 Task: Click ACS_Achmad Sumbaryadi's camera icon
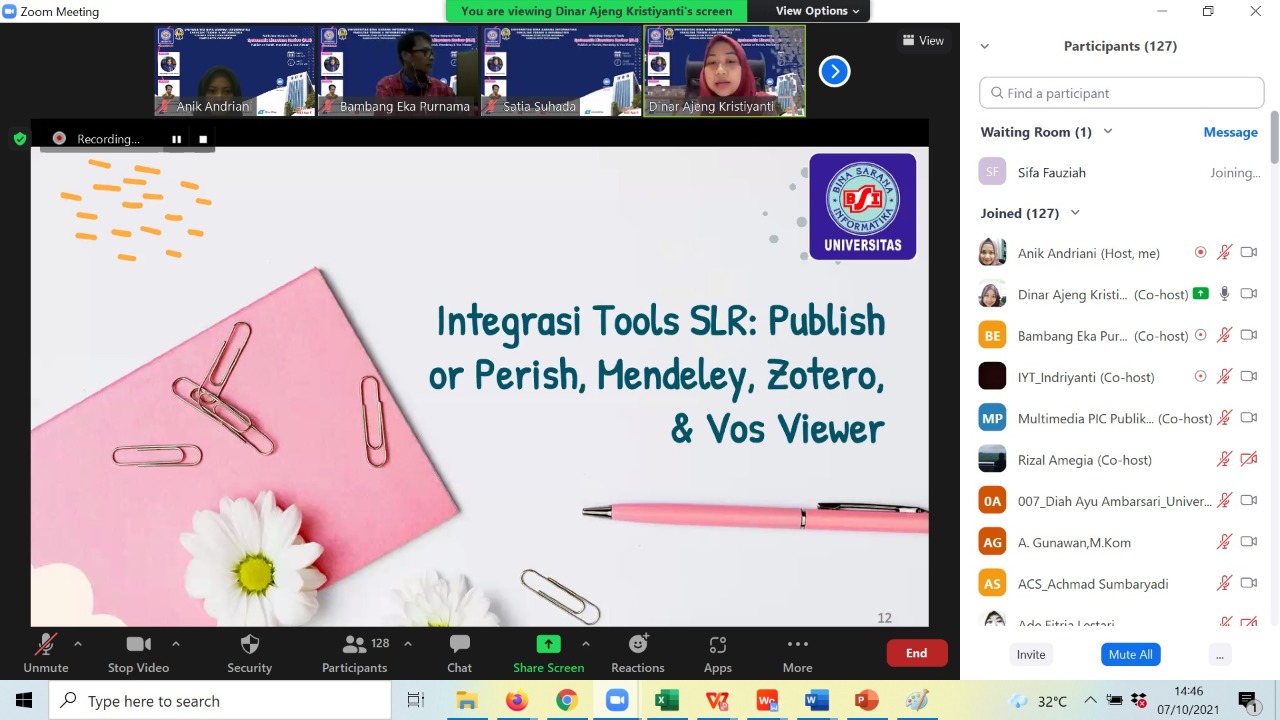point(1248,583)
